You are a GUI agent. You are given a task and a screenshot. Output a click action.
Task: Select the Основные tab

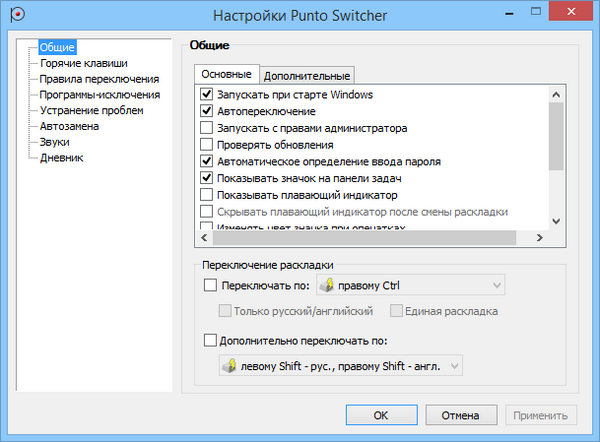[x=225, y=75]
